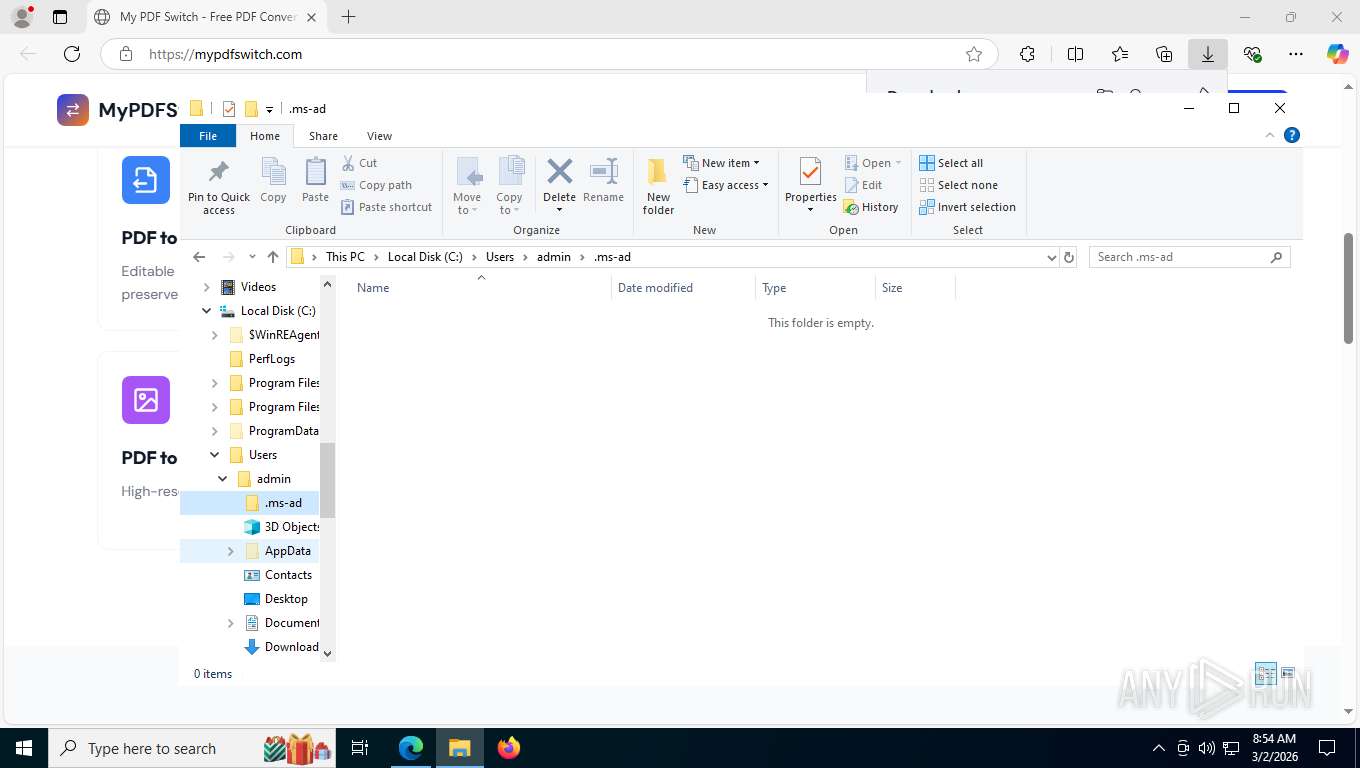
Task: Open folder Properties
Action: pos(811,186)
